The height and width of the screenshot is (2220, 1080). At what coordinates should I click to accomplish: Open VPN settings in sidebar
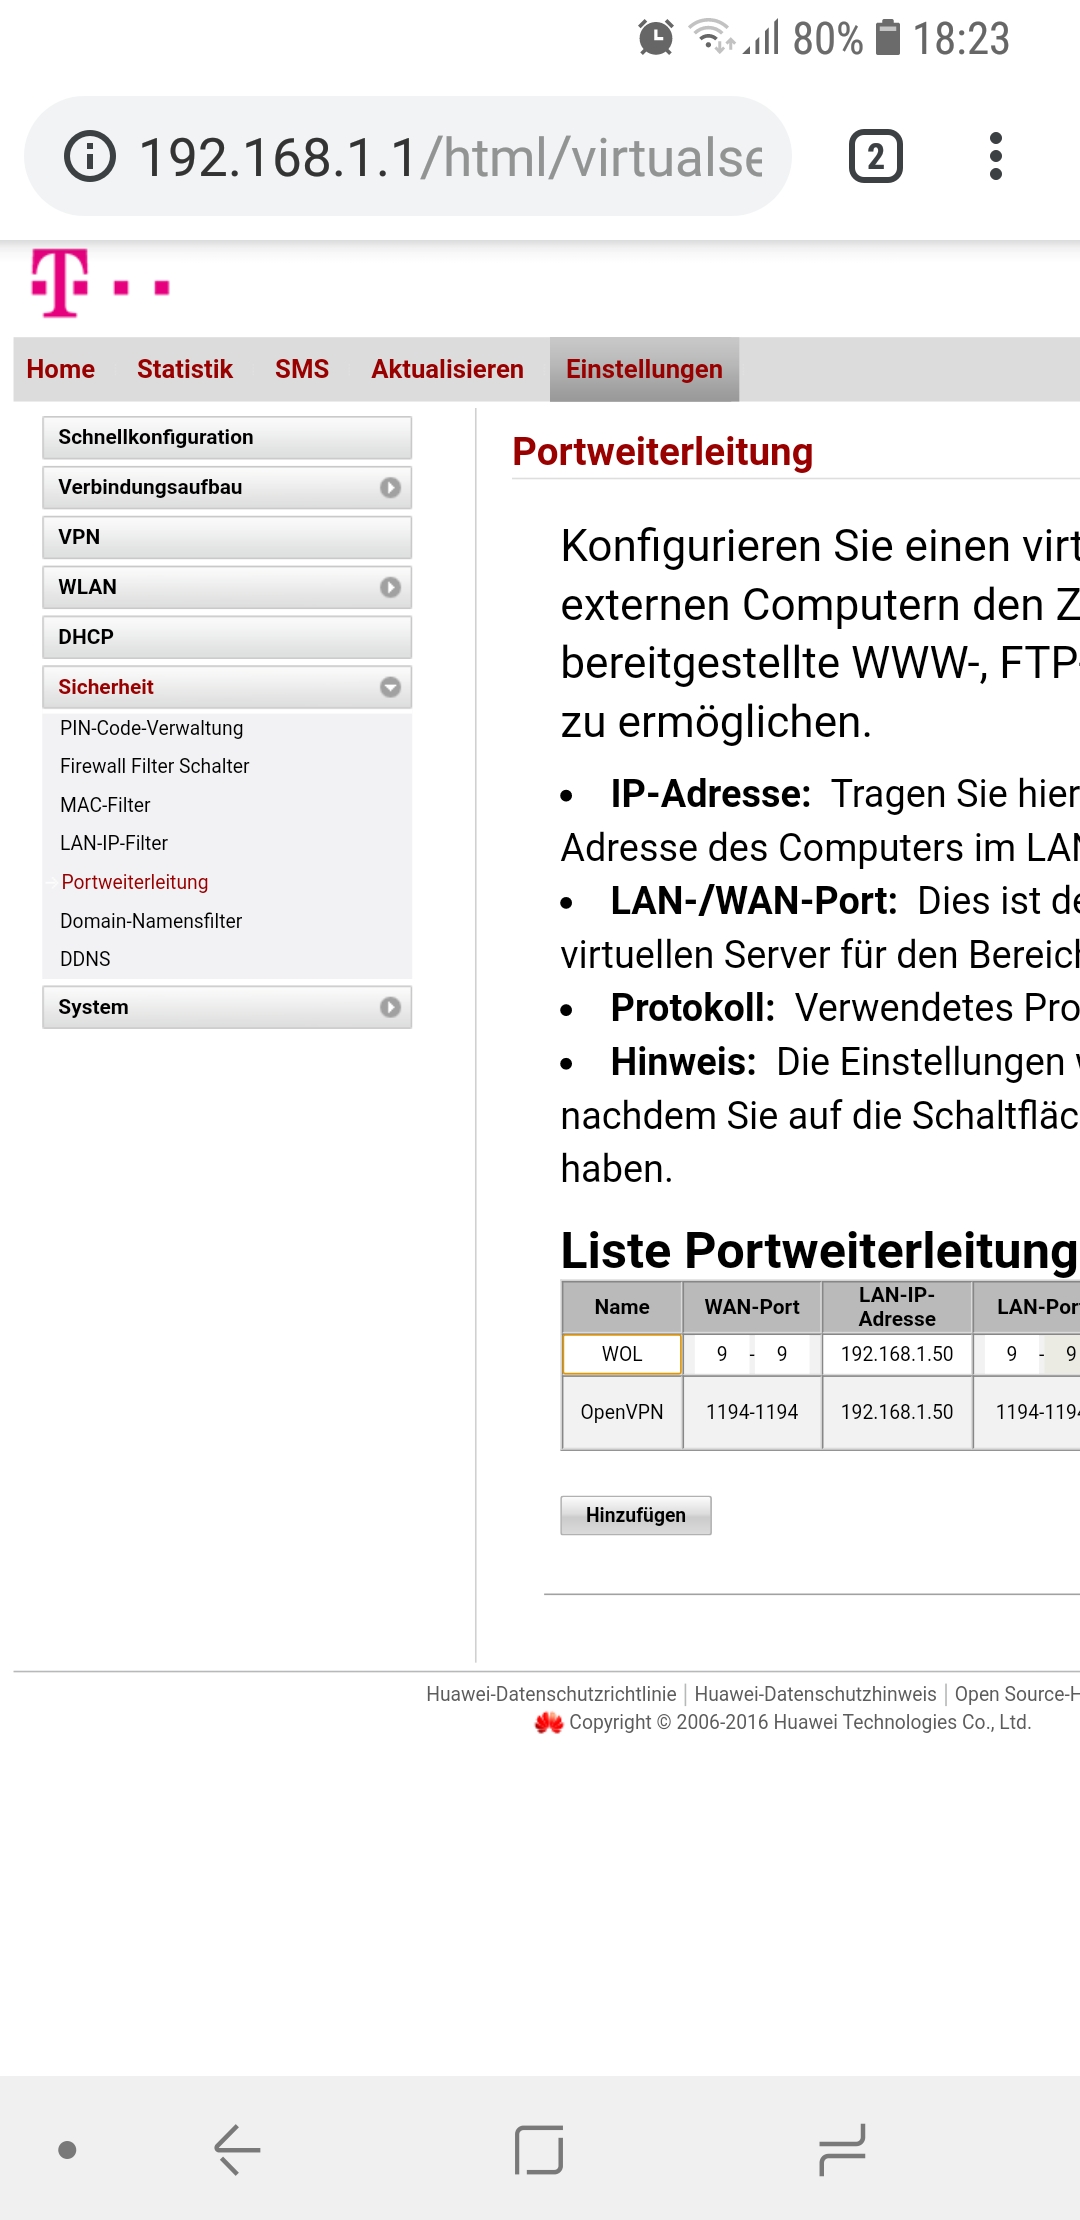click(227, 537)
